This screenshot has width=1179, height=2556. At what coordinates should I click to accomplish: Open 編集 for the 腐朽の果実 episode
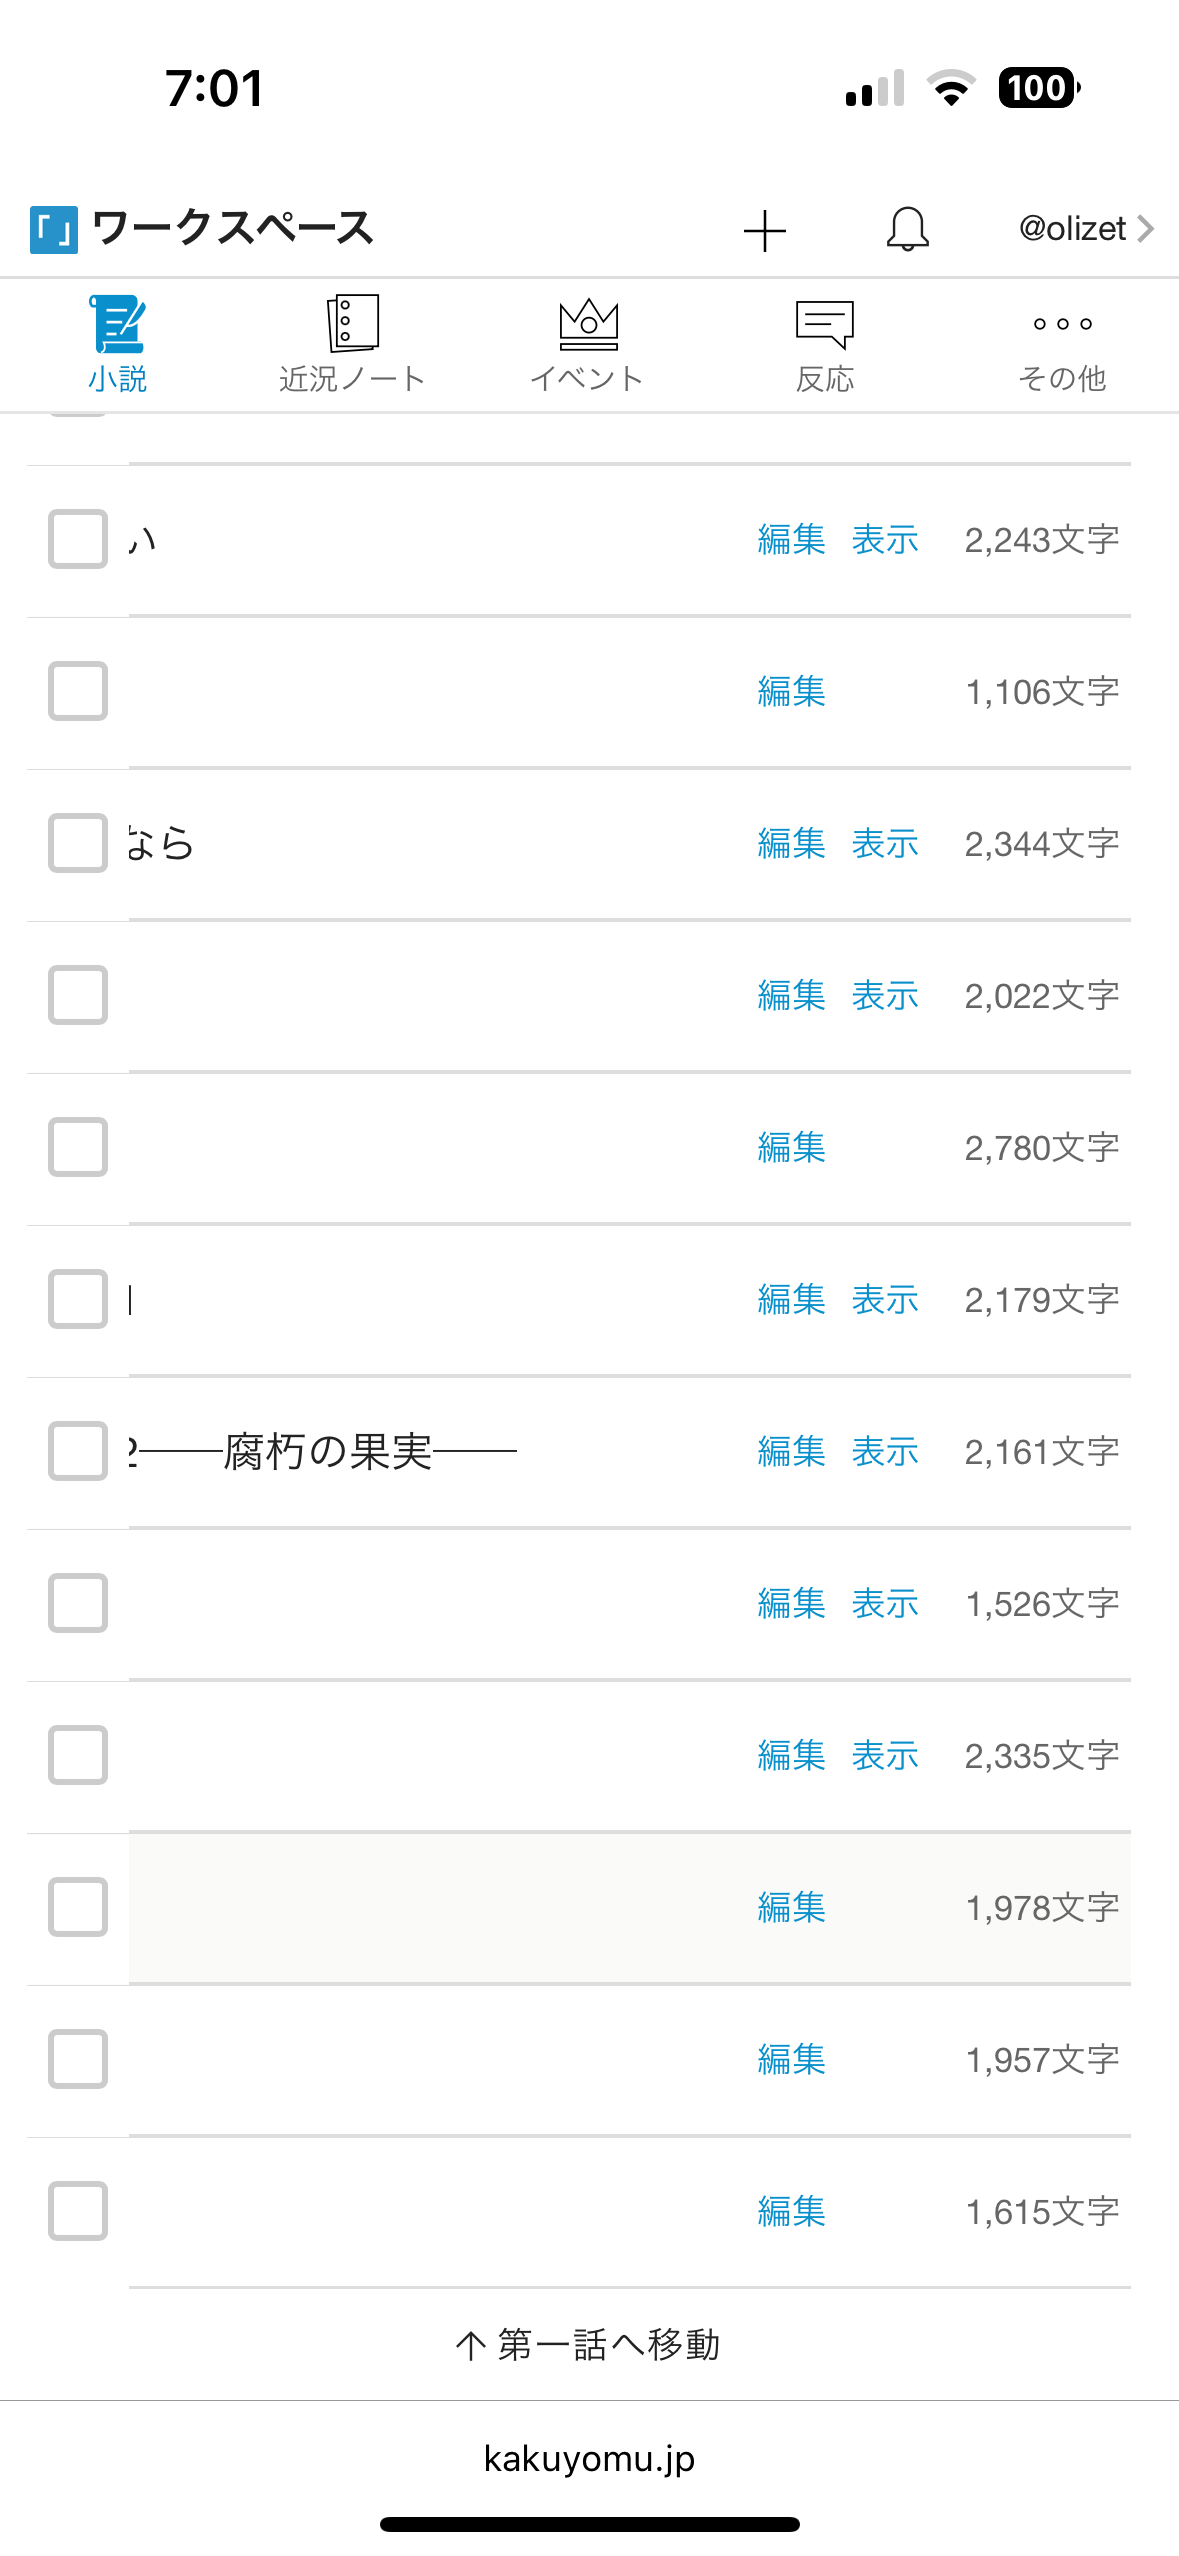click(791, 1451)
